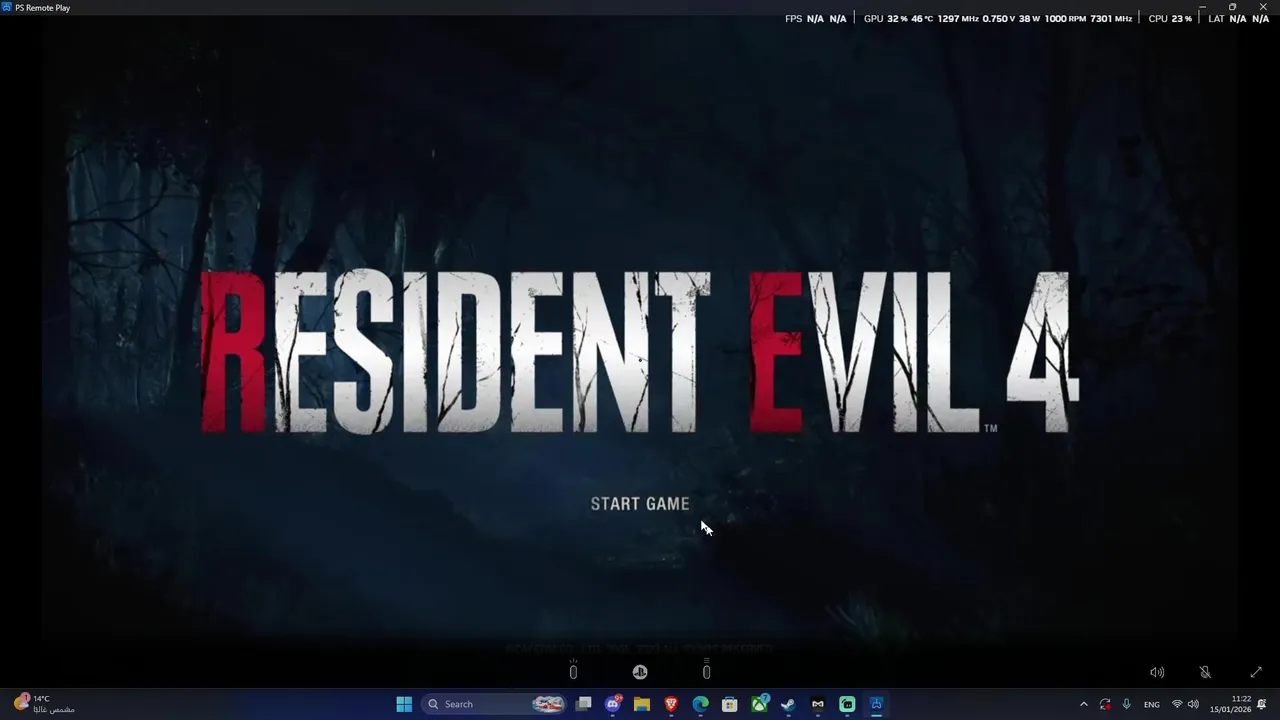The width and height of the screenshot is (1280, 720).
Task: Open Microsoft Store from the taskbar
Action: [x=730, y=704]
